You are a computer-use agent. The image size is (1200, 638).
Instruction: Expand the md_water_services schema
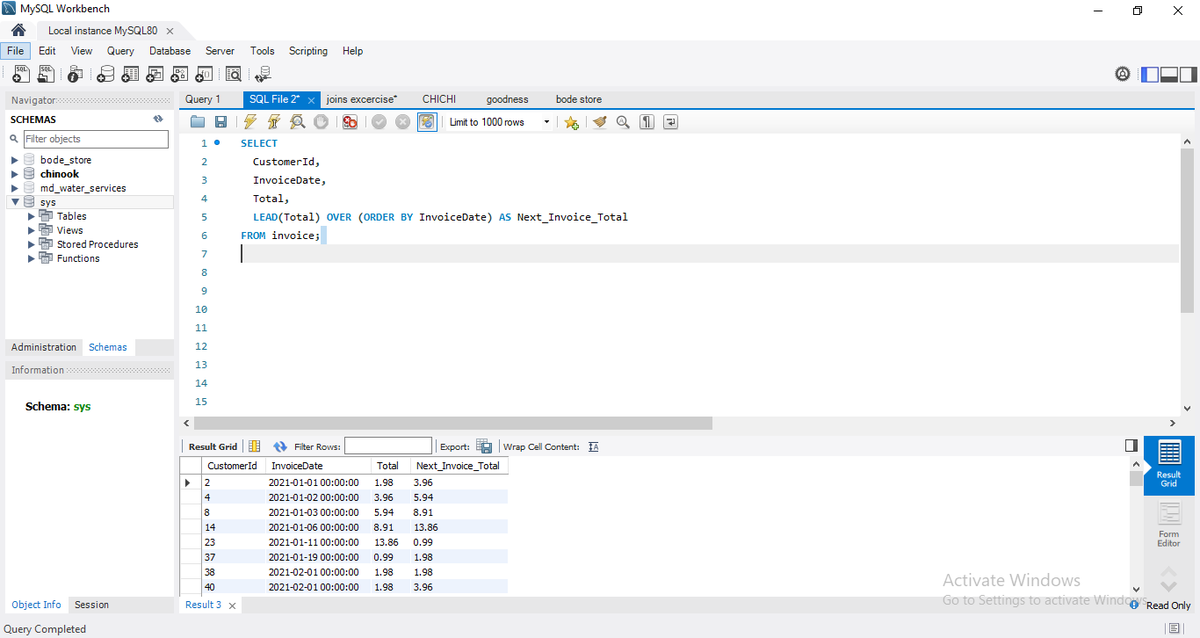pyautogui.click(x=14, y=188)
